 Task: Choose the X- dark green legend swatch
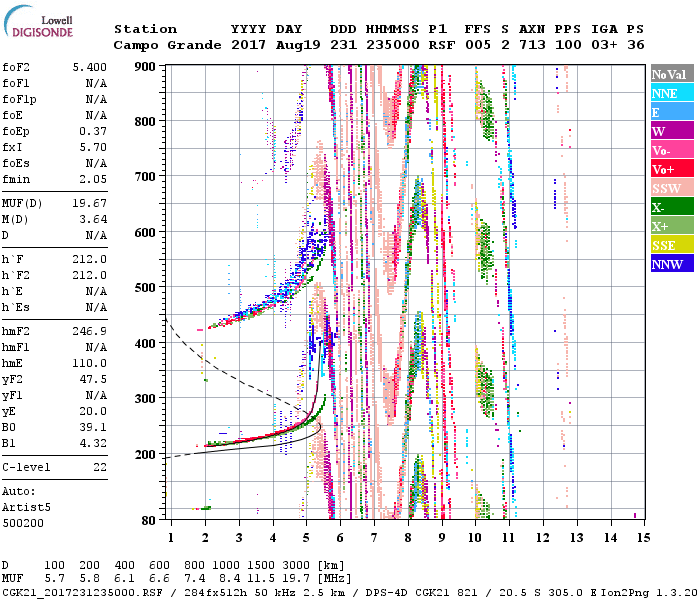click(x=672, y=207)
